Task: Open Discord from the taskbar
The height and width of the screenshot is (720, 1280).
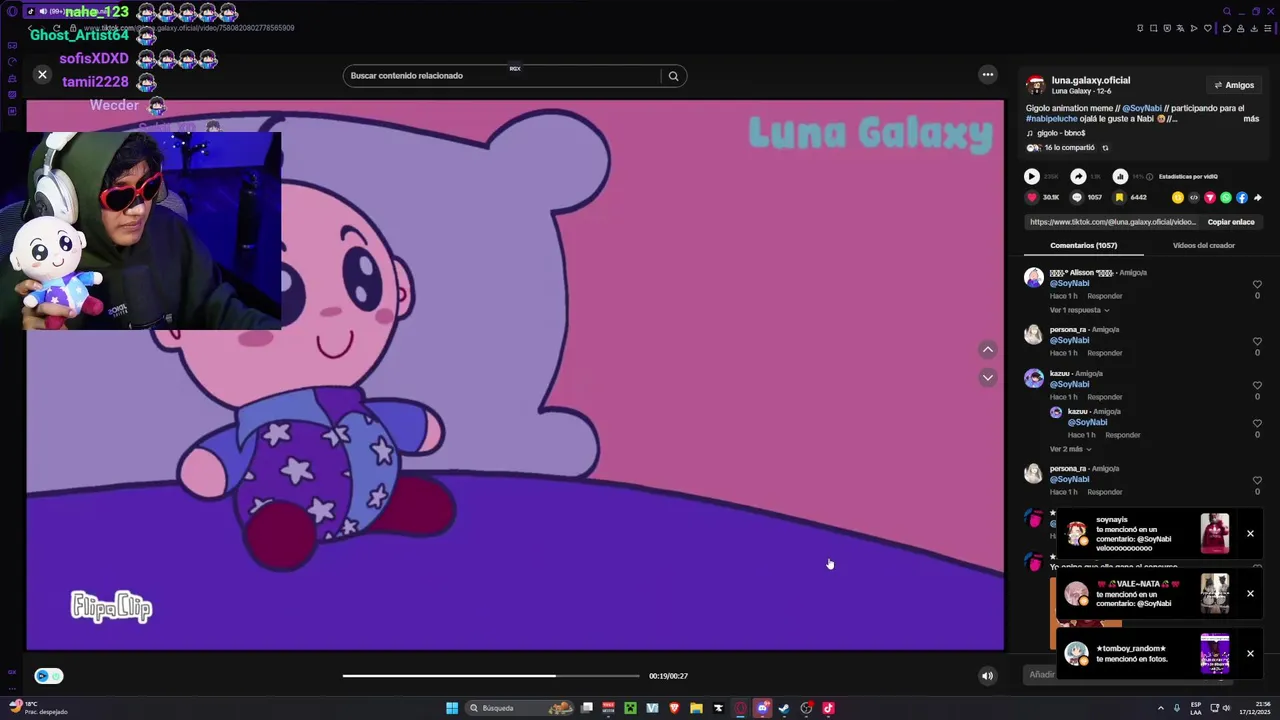Action: click(762, 708)
